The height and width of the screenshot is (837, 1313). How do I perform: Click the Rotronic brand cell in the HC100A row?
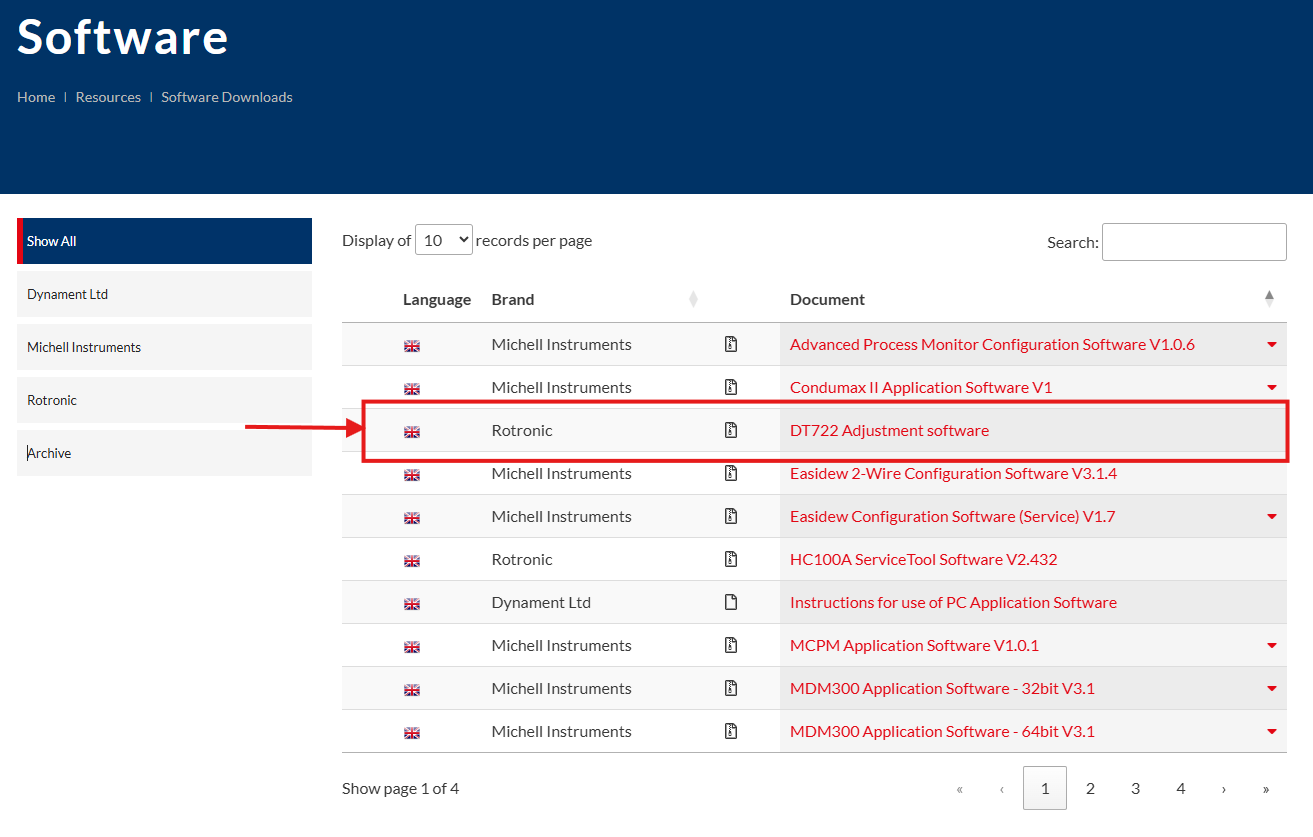pos(522,559)
